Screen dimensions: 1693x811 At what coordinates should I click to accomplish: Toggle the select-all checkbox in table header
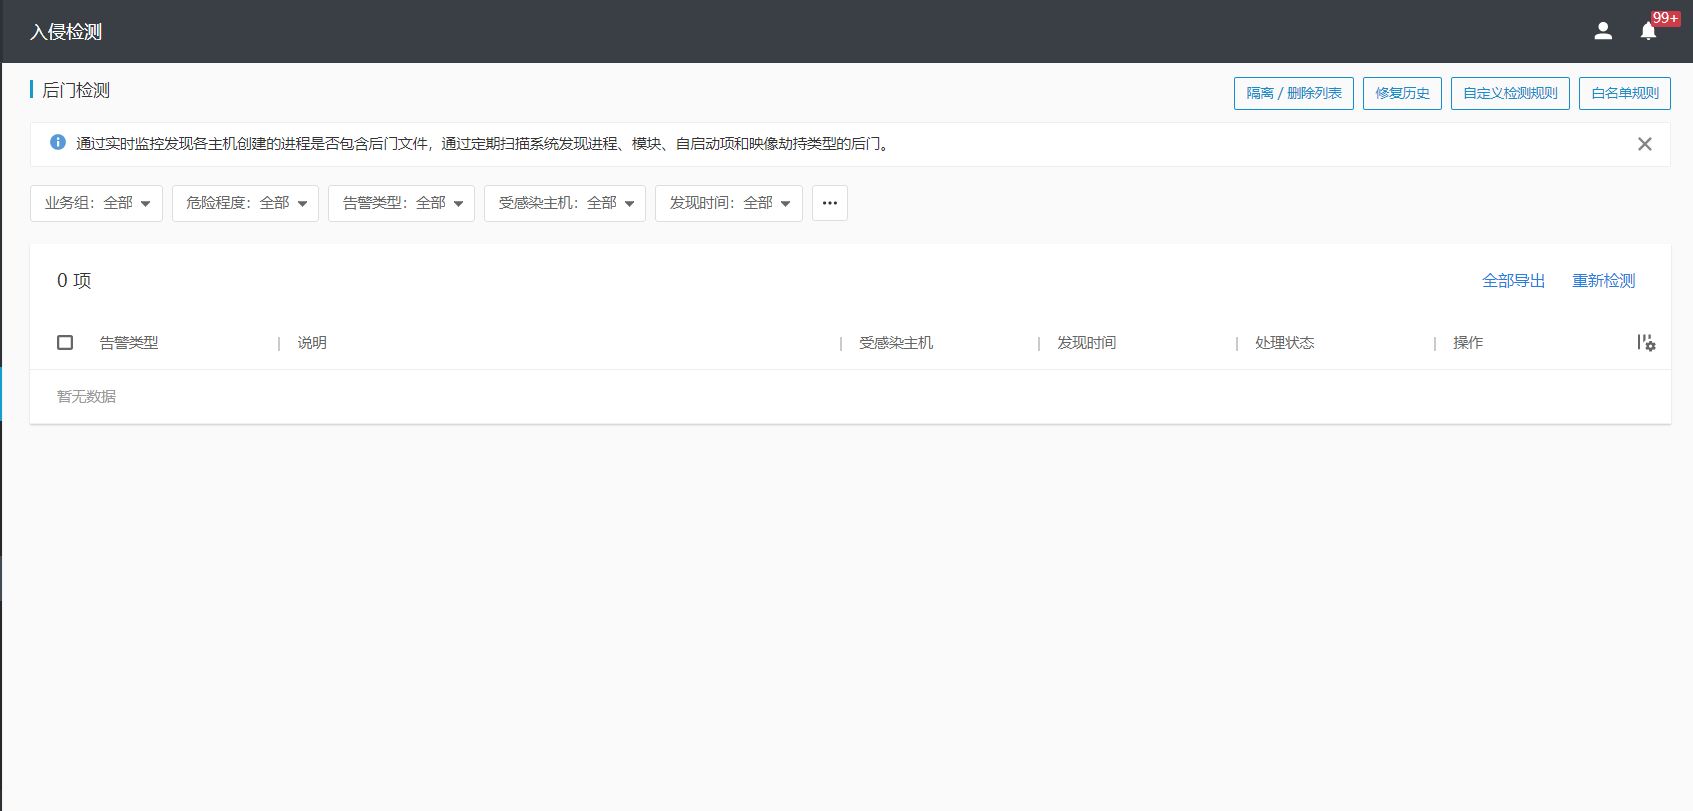point(65,343)
